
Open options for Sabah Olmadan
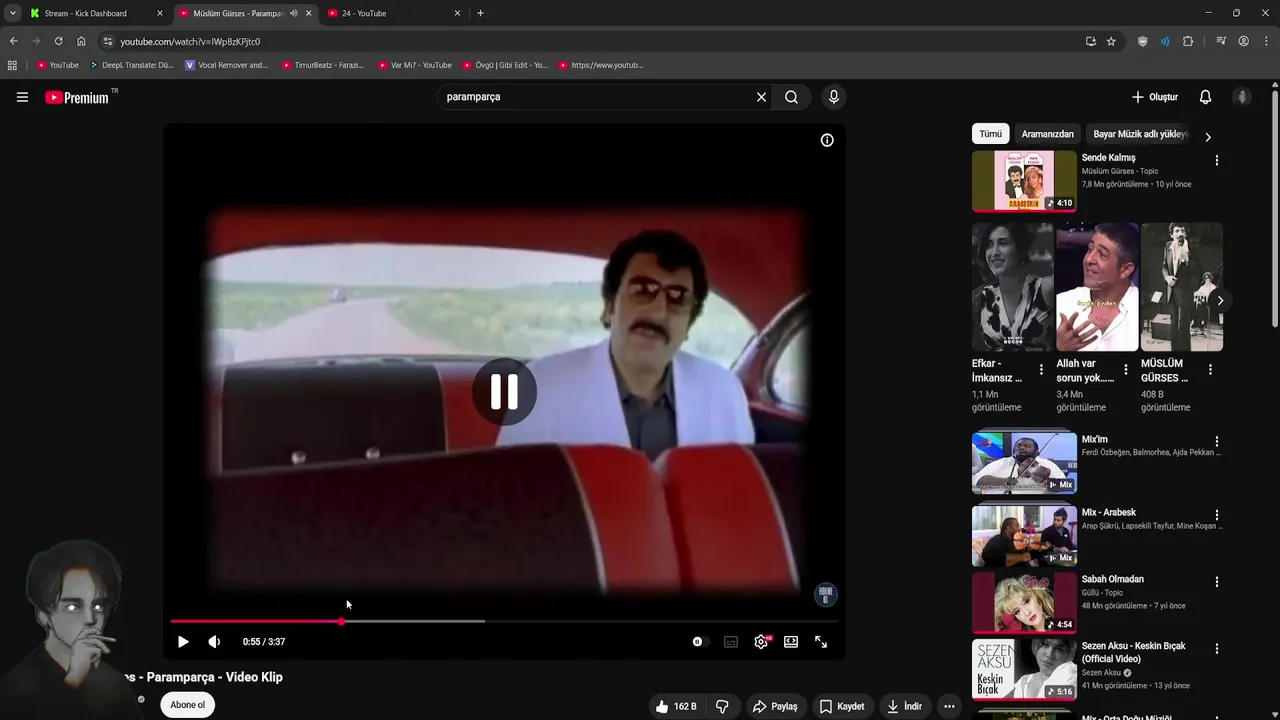[x=1216, y=581]
